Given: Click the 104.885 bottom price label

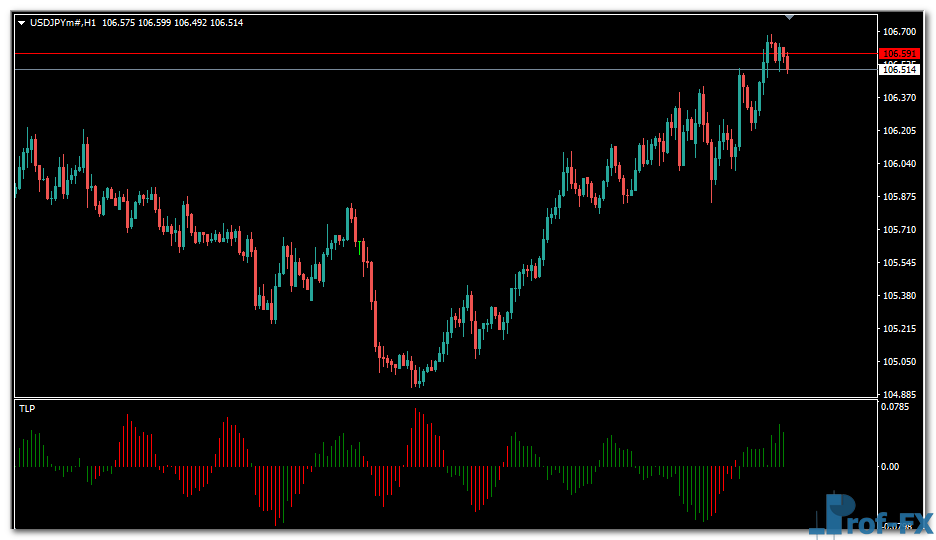Looking at the screenshot, I should [900, 394].
